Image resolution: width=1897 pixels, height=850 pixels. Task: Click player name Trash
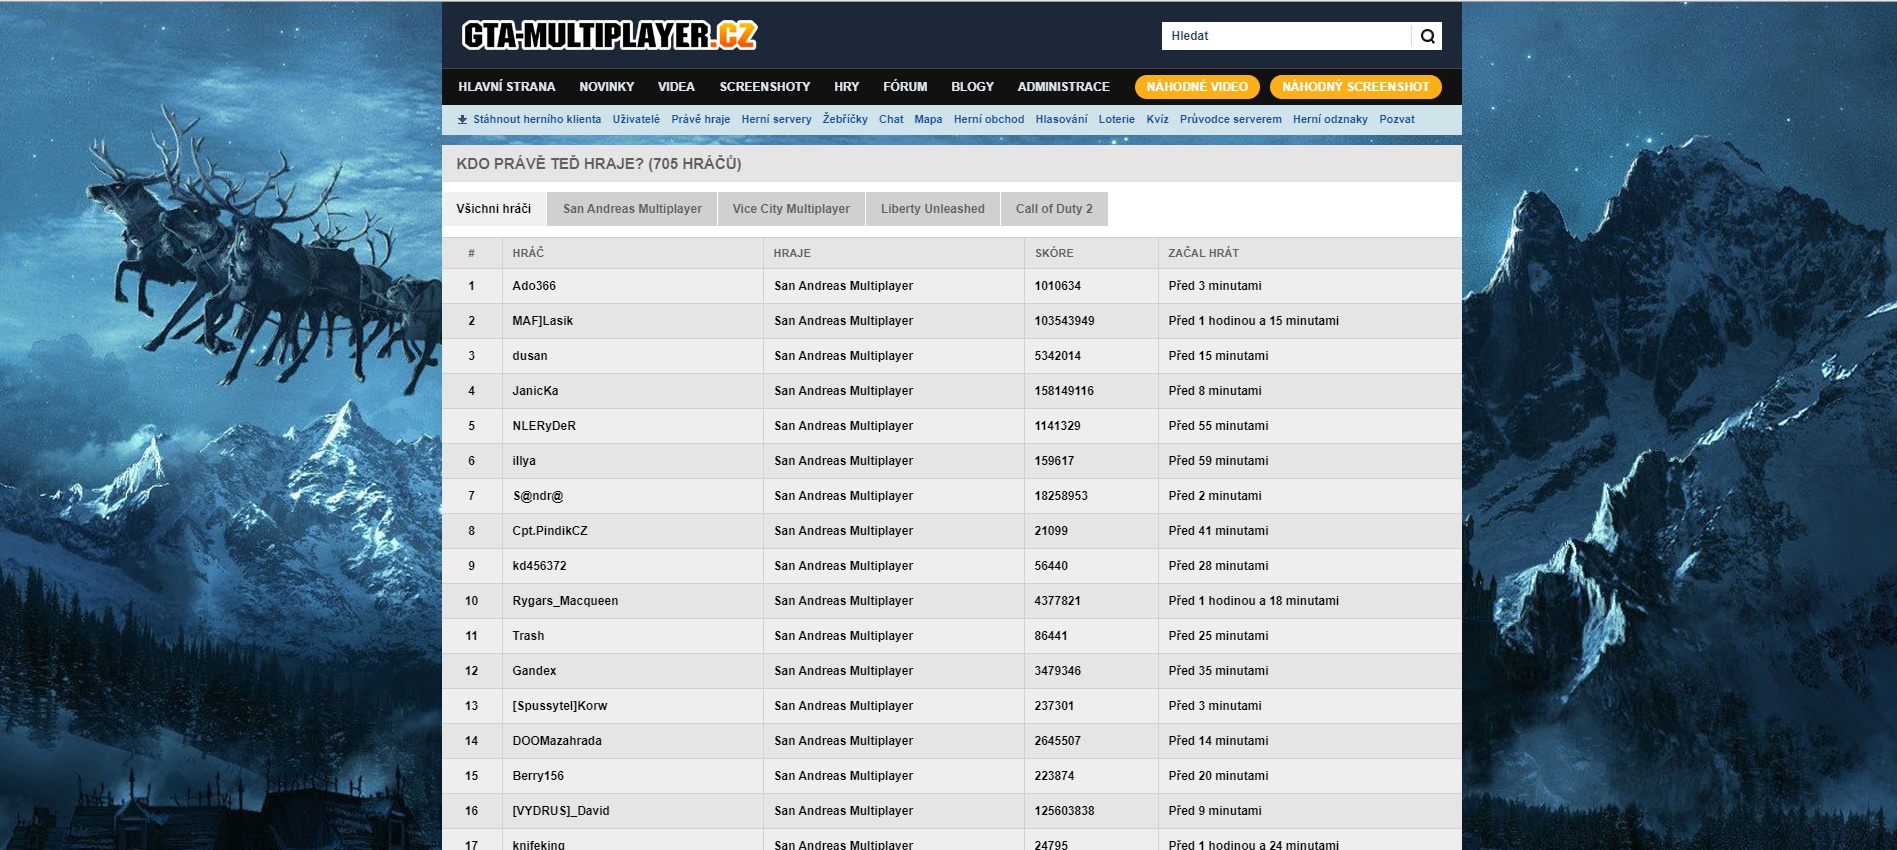click(x=528, y=636)
